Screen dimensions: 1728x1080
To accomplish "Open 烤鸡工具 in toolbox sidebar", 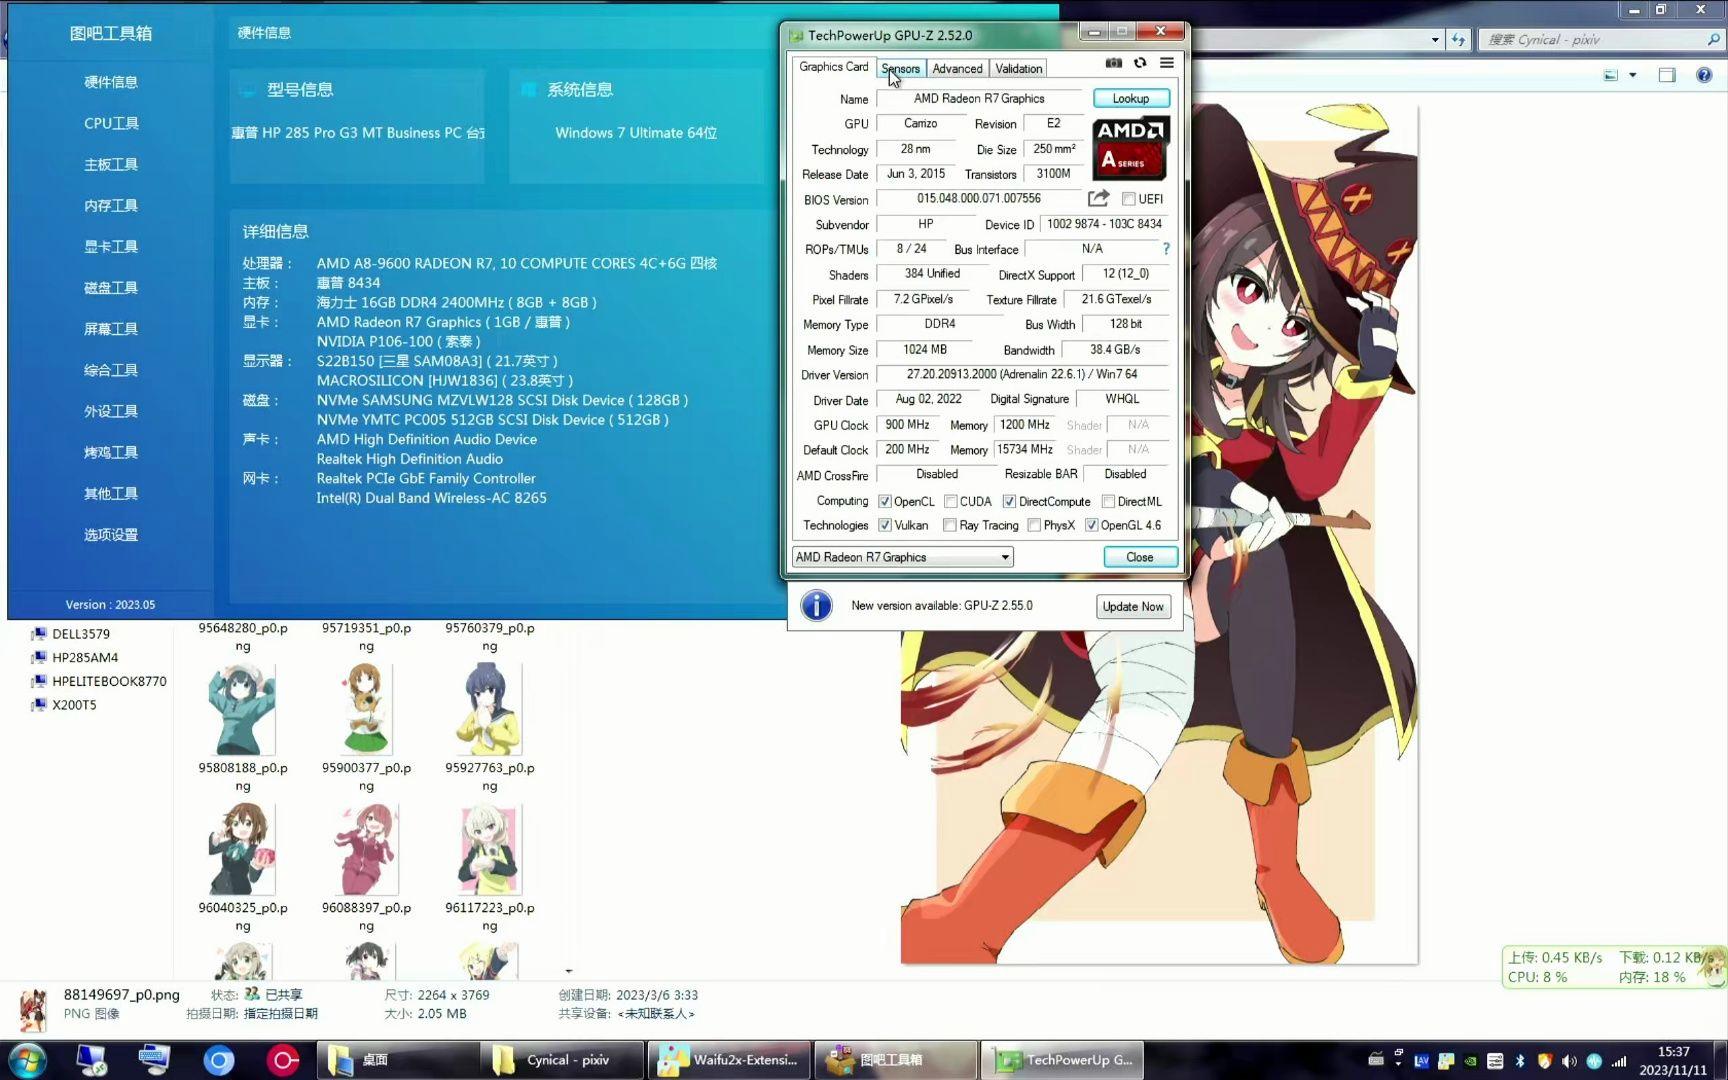I will click(x=111, y=452).
